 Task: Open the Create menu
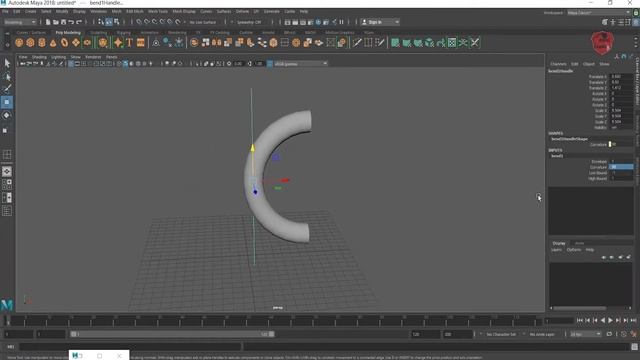30,11
